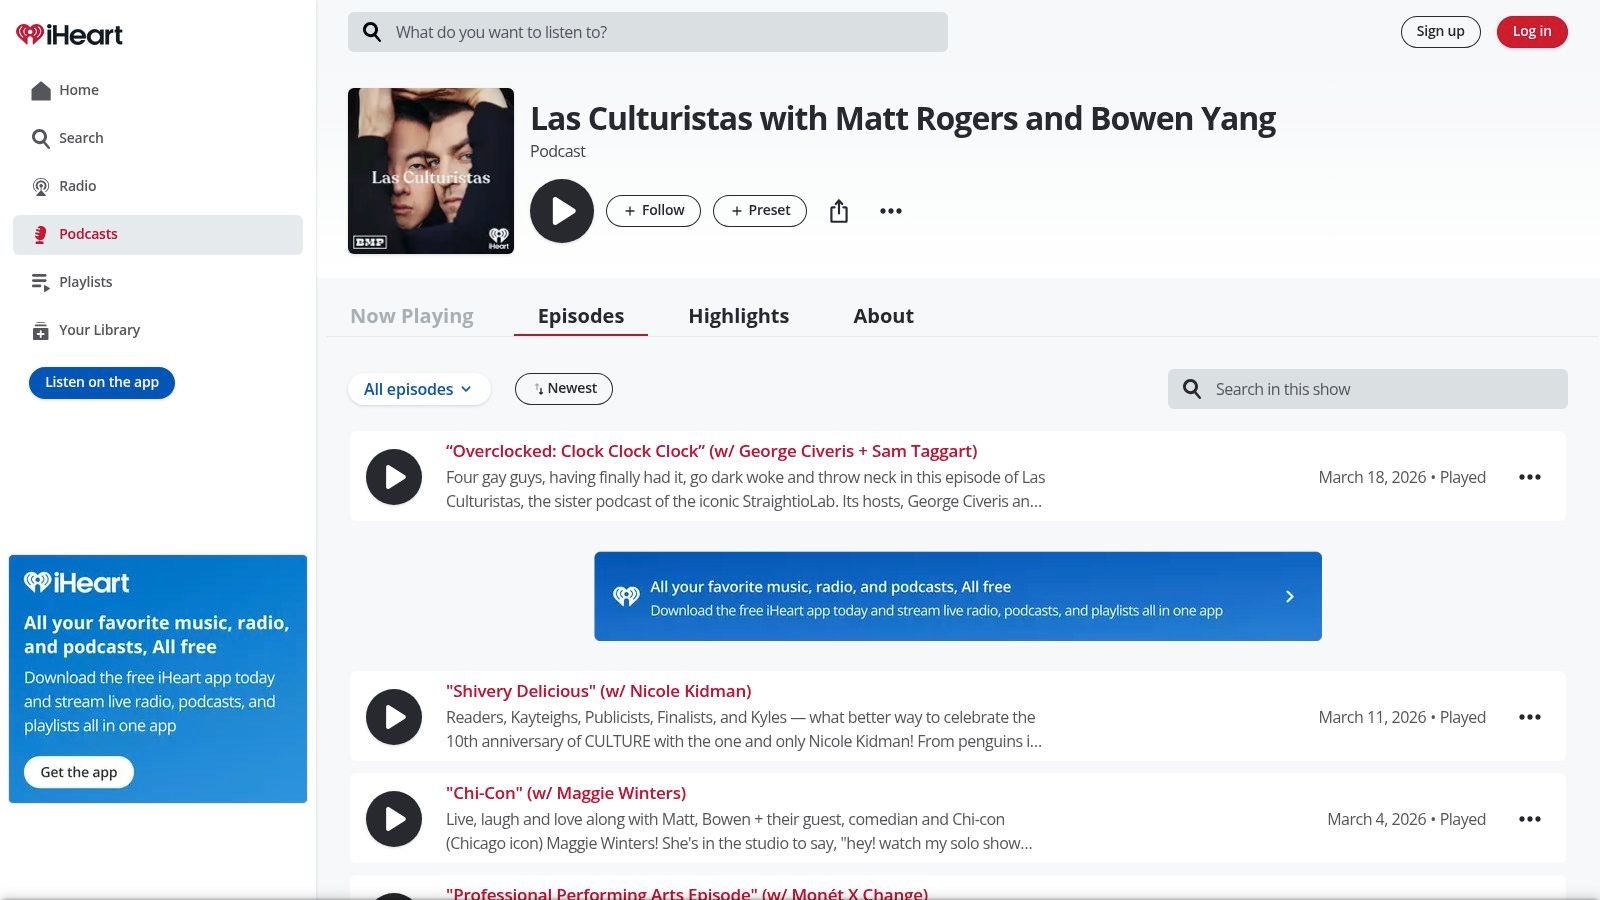This screenshot has width=1600, height=900.
Task: Click the Log in button
Action: 1532,32
